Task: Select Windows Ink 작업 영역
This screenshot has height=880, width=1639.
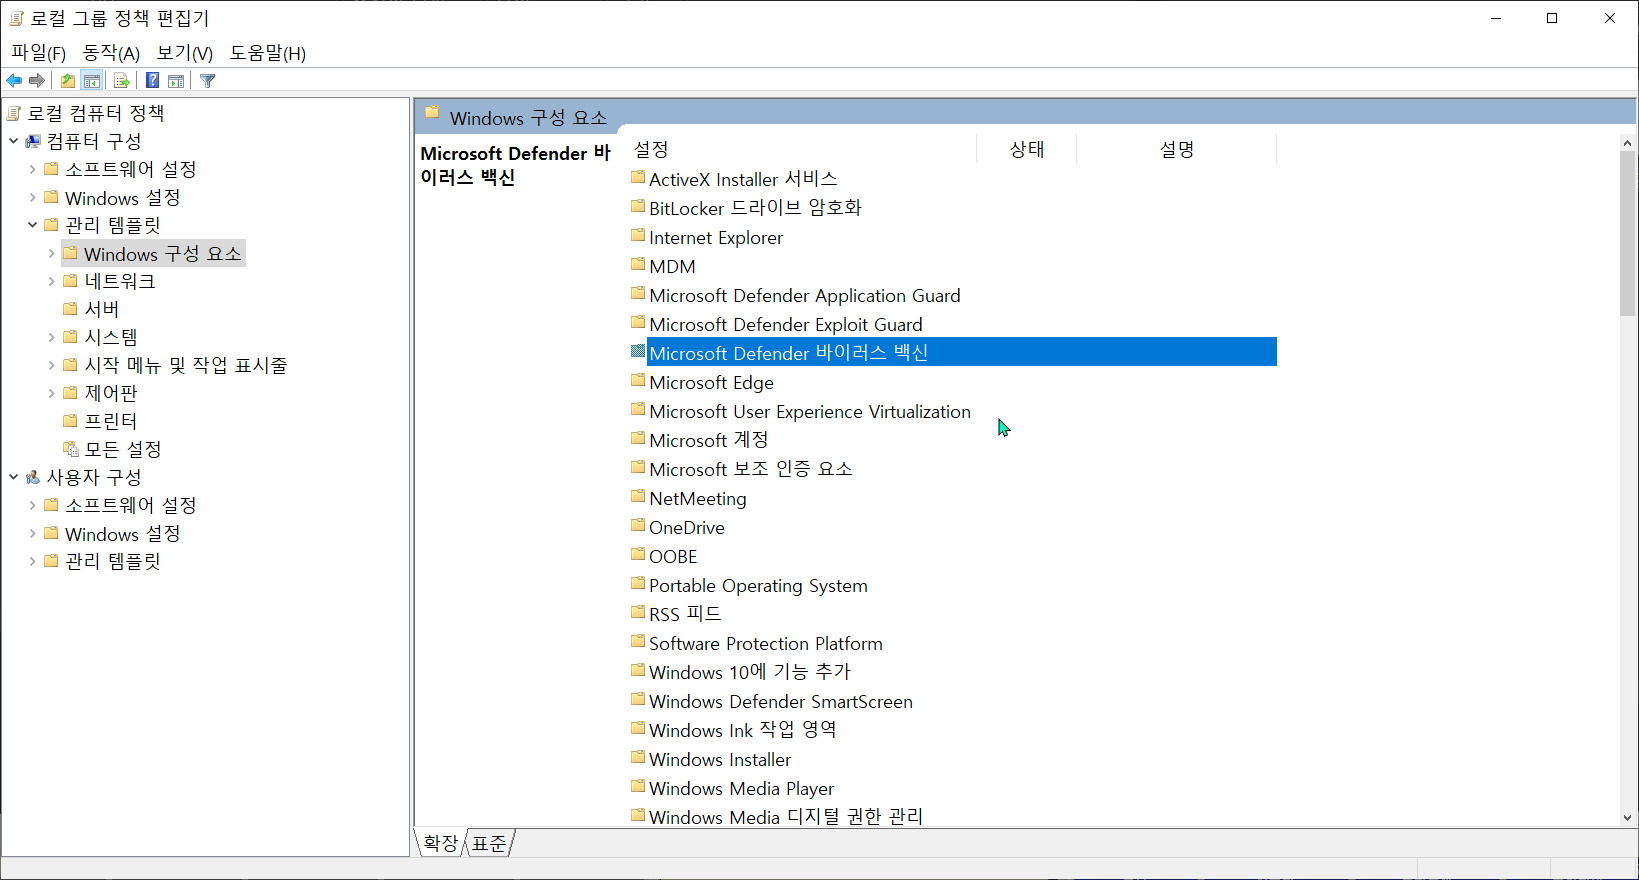Action: [x=743, y=730]
